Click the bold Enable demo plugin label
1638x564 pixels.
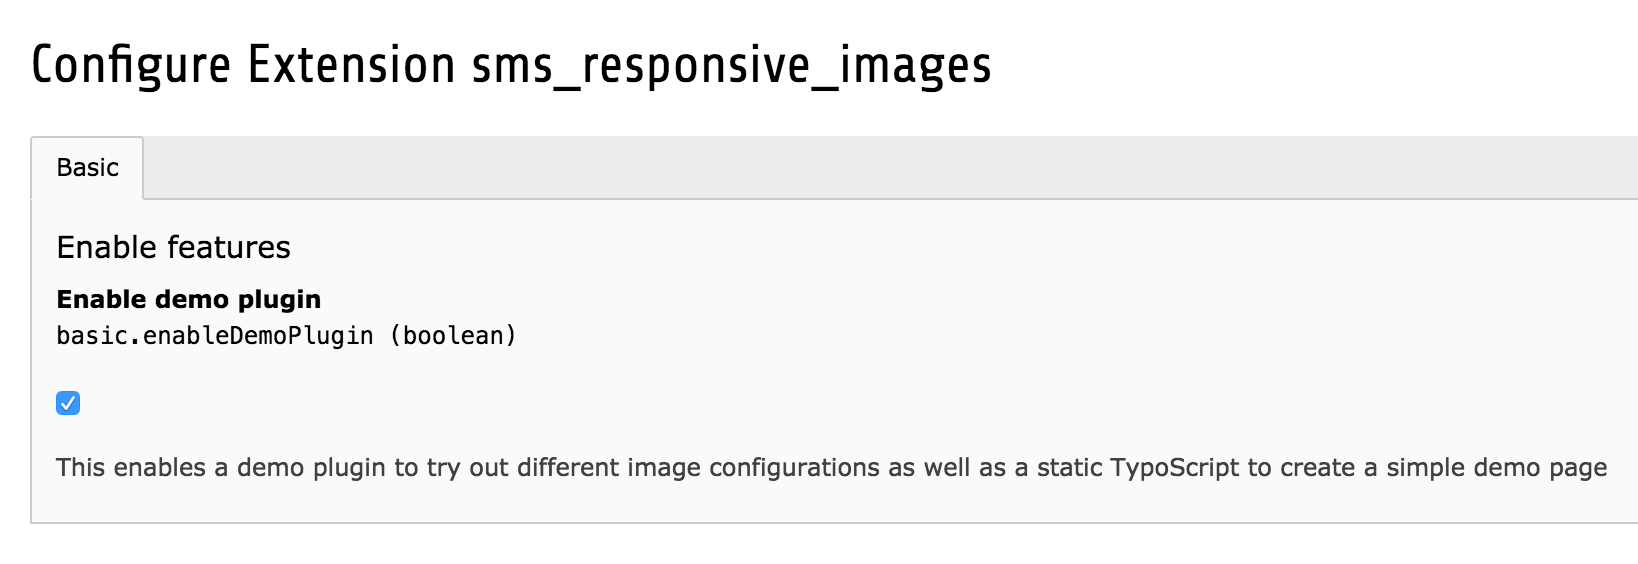(189, 299)
